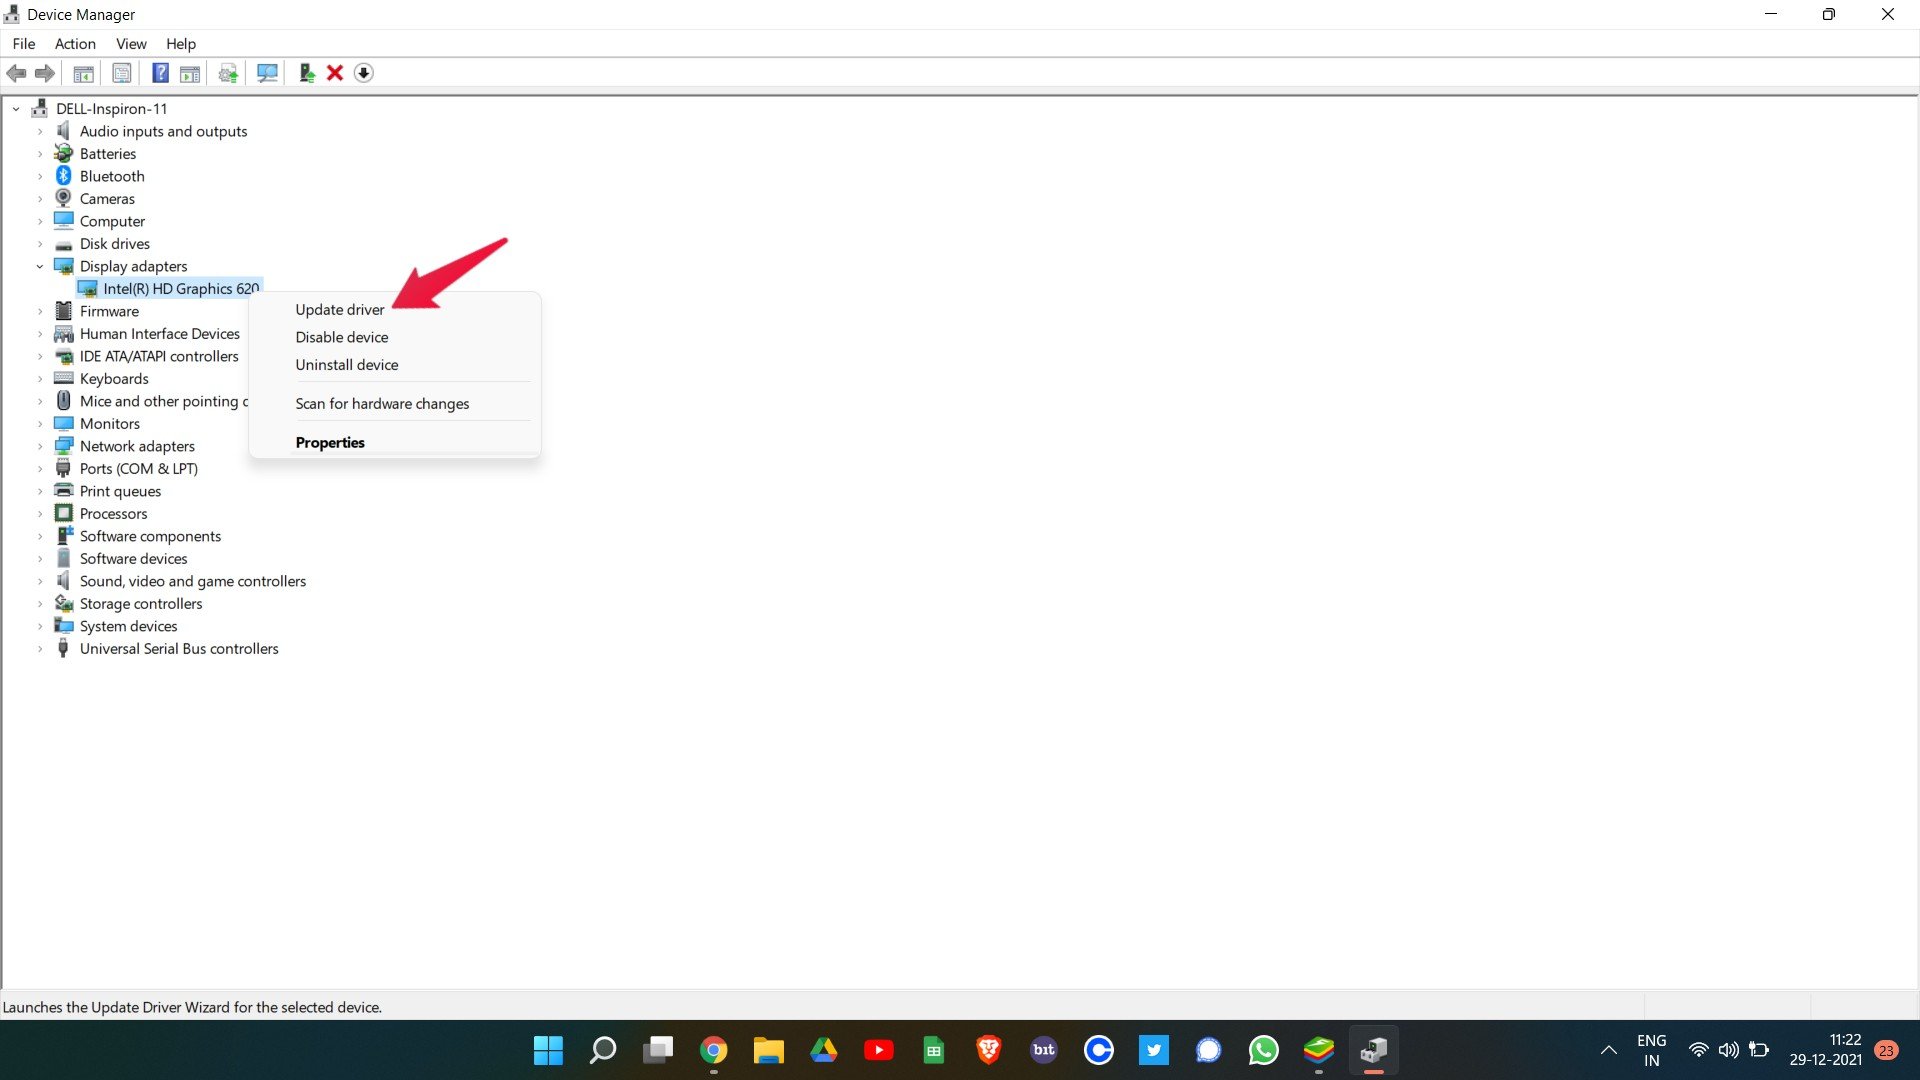Select the scan for hardware changes icon
The width and height of the screenshot is (1920, 1080).
click(265, 73)
